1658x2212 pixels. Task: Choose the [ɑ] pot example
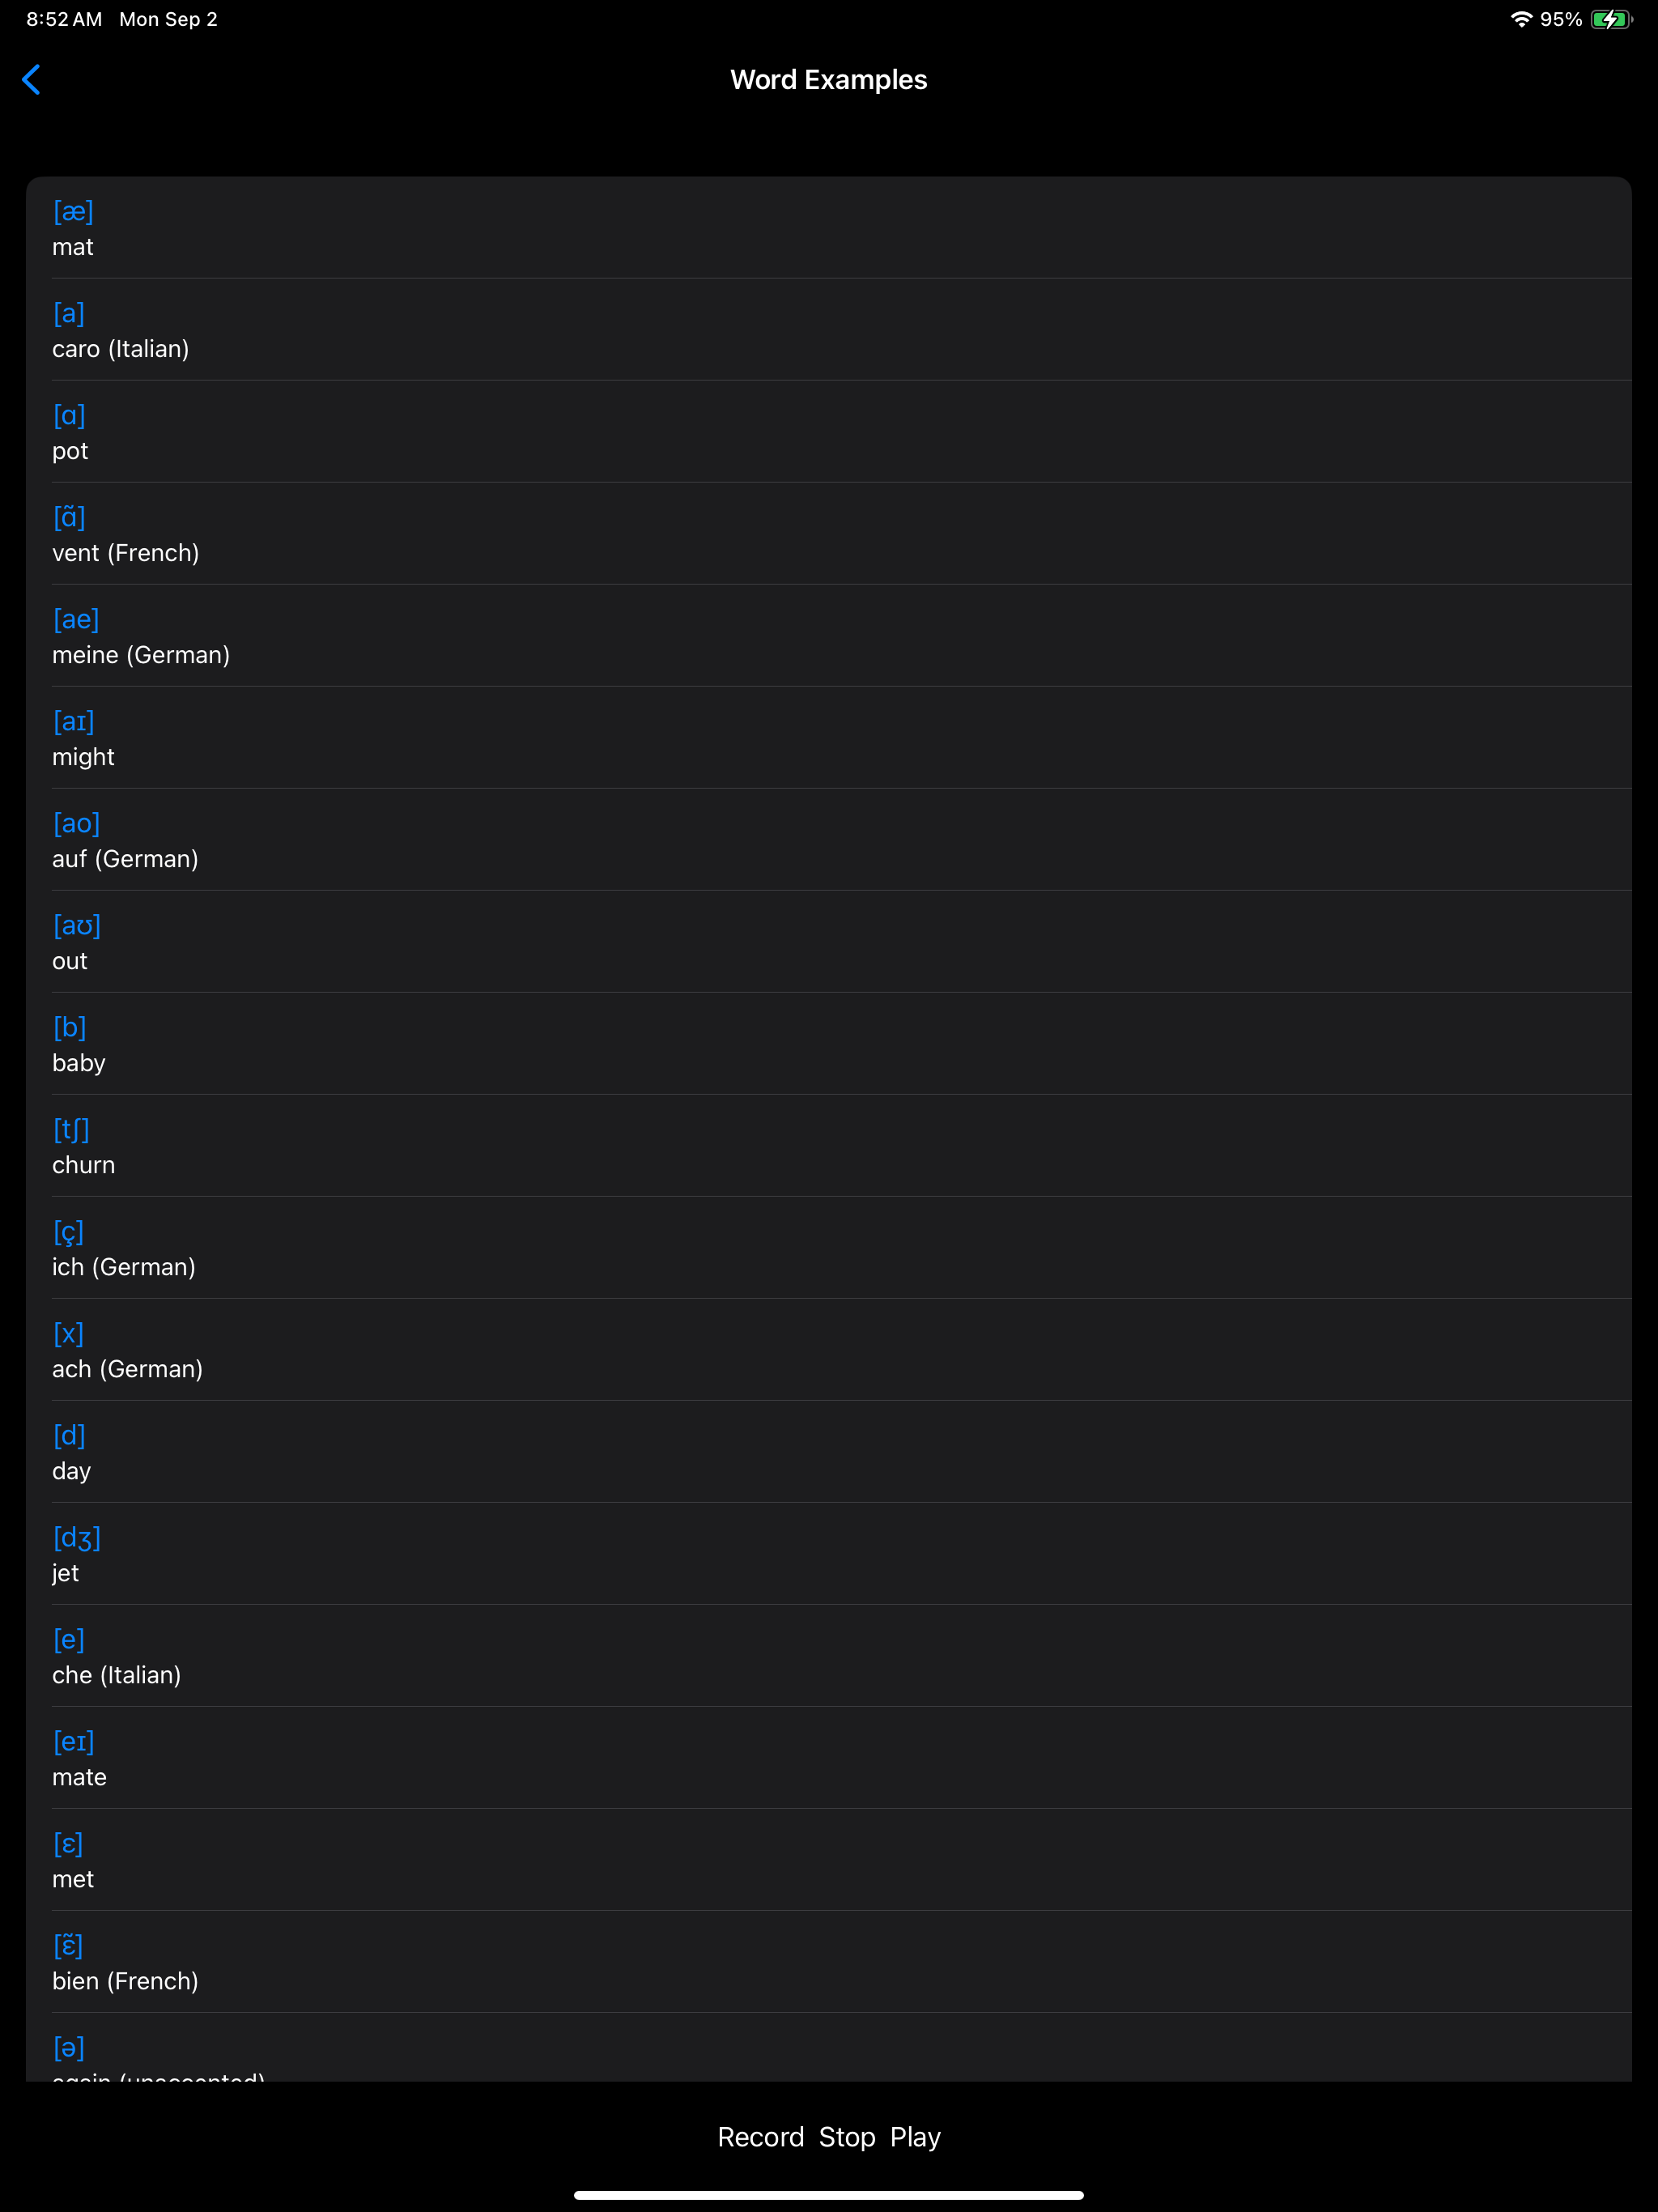click(828, 432)
